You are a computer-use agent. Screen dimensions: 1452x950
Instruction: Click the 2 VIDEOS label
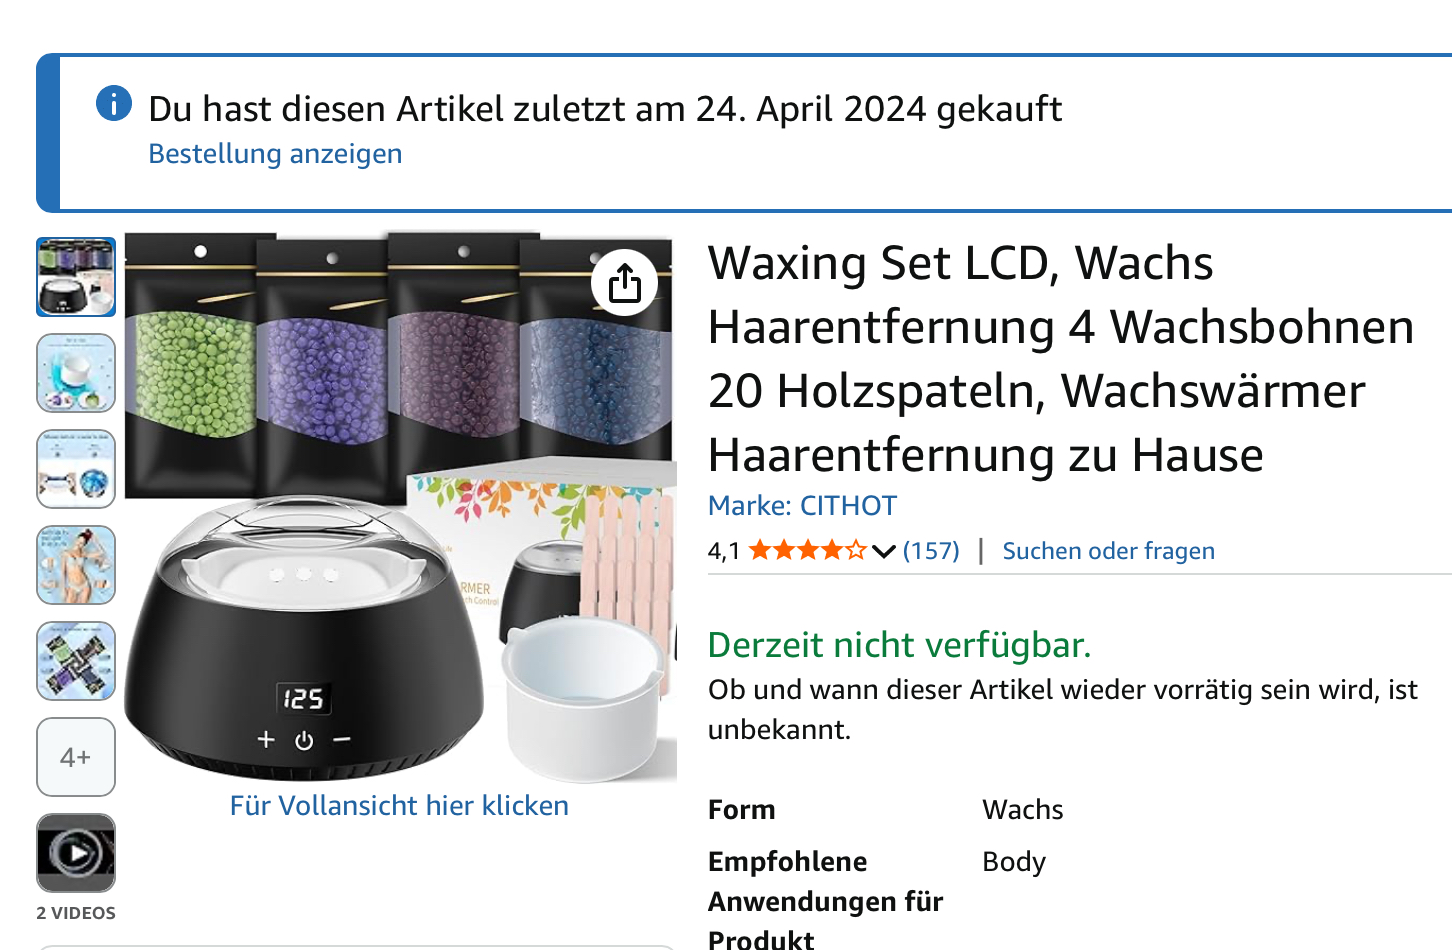pos(76,913)
